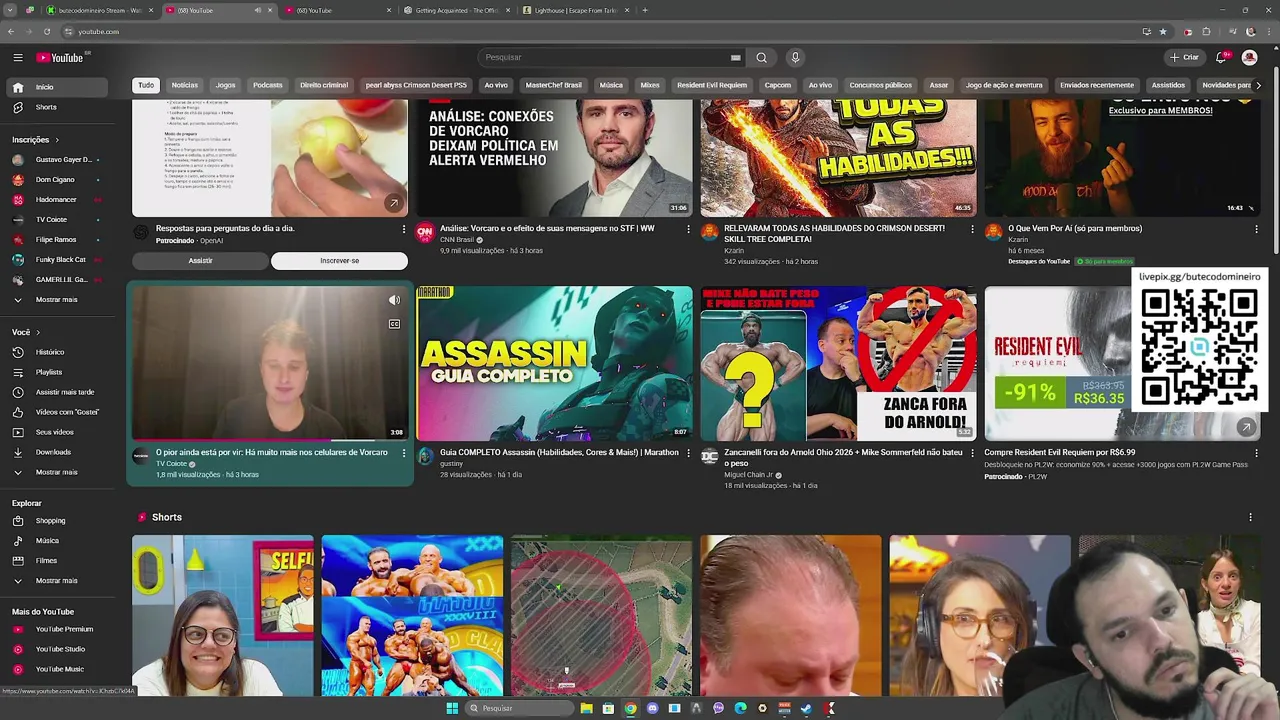This screenshot has width=1280, height=720.
Task: Expand Mostrar mais under Você
Action: coord(56,472)
